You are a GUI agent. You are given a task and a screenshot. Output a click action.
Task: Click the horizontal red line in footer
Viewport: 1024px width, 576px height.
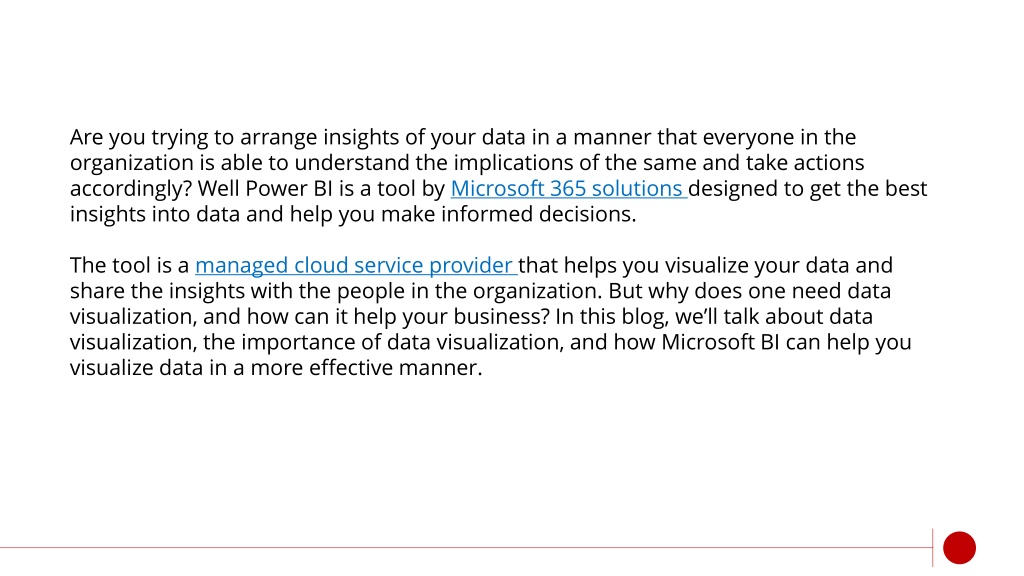coord(466,548)
